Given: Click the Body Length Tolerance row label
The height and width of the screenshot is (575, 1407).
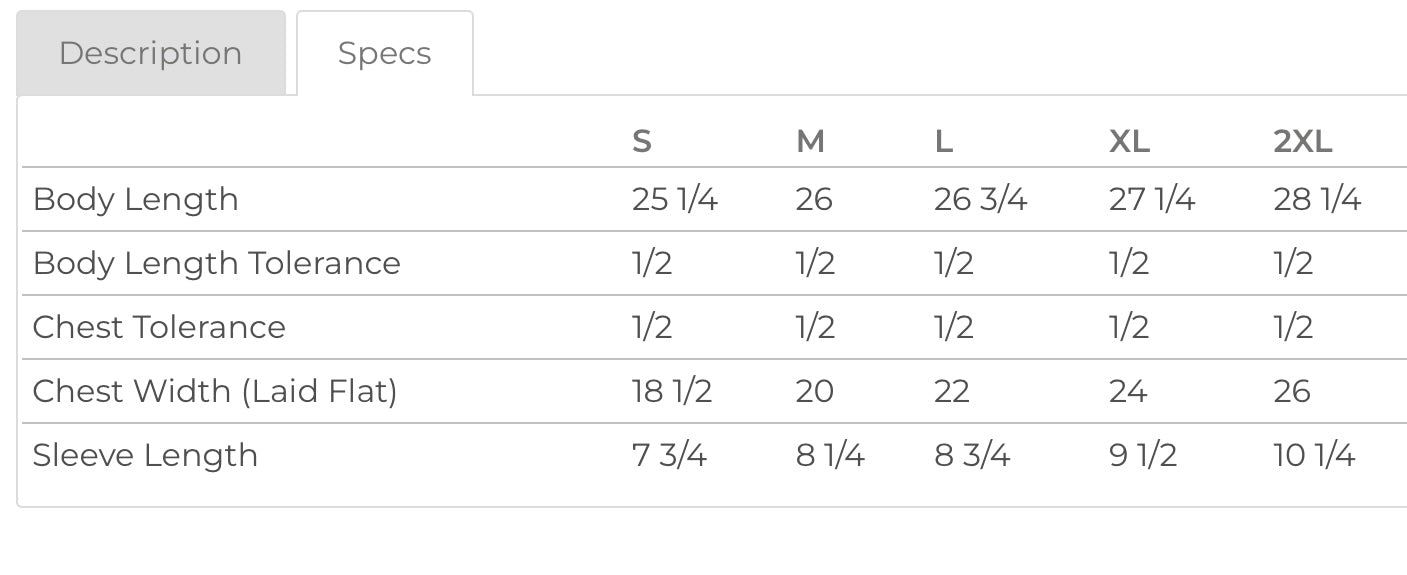Looking at the screenshot, I should [x=217, y=263].
